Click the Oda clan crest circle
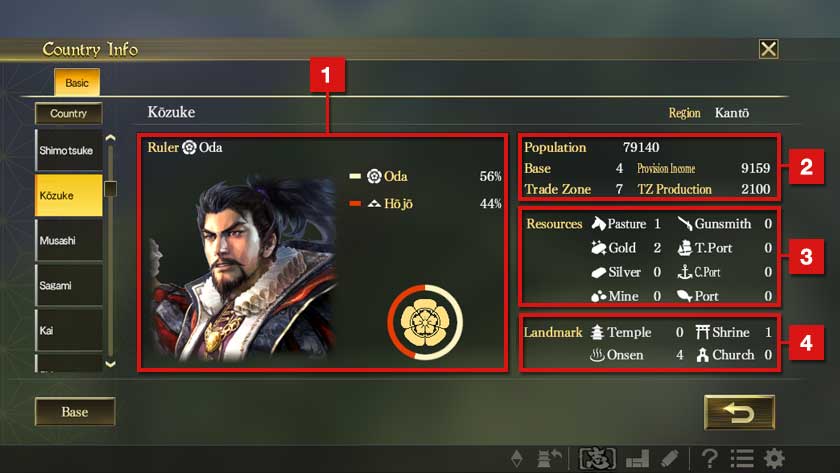Image resolution: width=840 pixels, height=473 pixels. [x=425, y=322]
